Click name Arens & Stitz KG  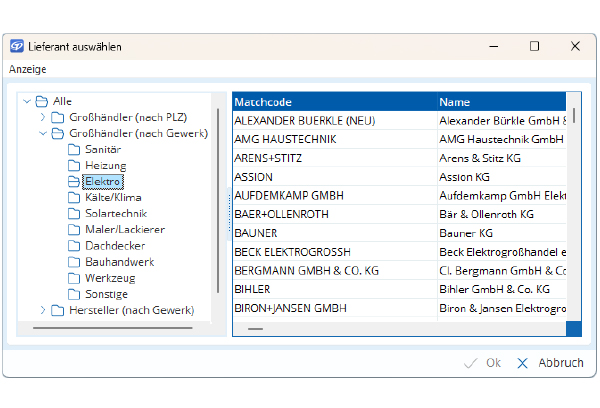(x=480, y=158)
